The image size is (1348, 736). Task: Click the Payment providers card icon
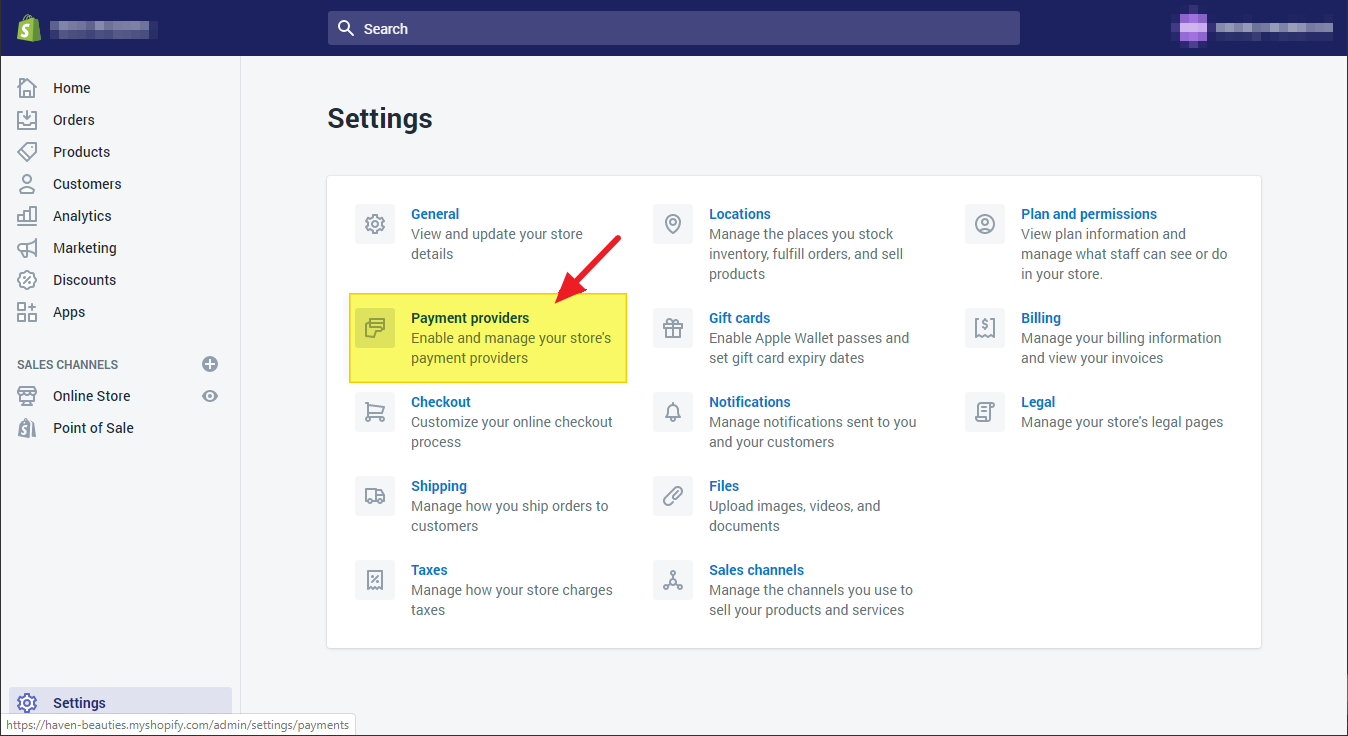(x=375, y=328)
